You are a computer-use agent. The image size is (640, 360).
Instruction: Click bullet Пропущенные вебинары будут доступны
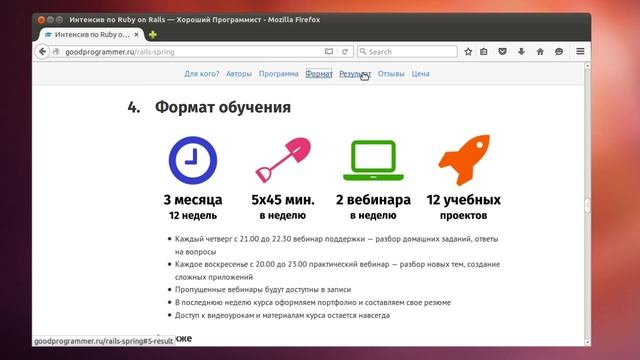263,289
